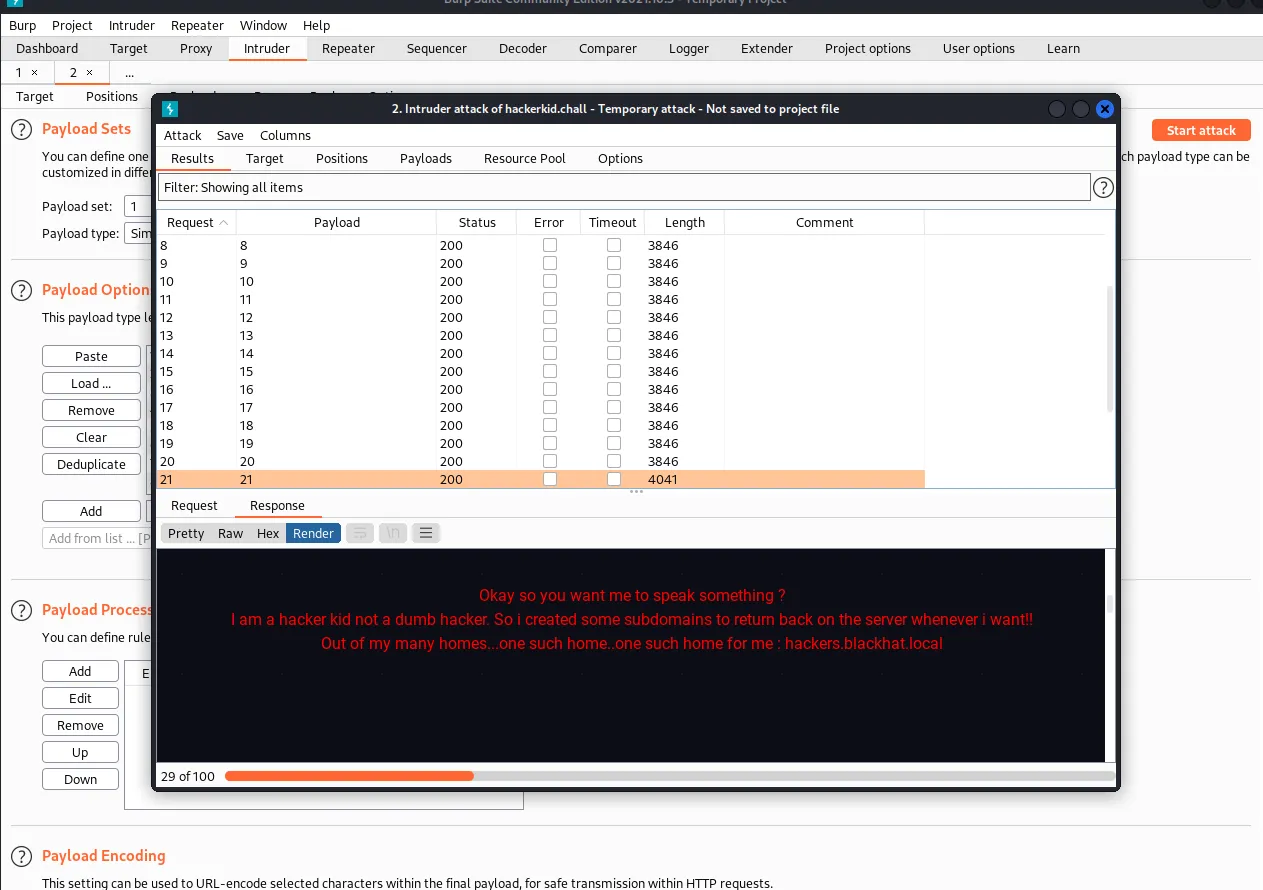Toggle the word wrap icon in response toolbar
1263x890 pixels.
point(361,533)
